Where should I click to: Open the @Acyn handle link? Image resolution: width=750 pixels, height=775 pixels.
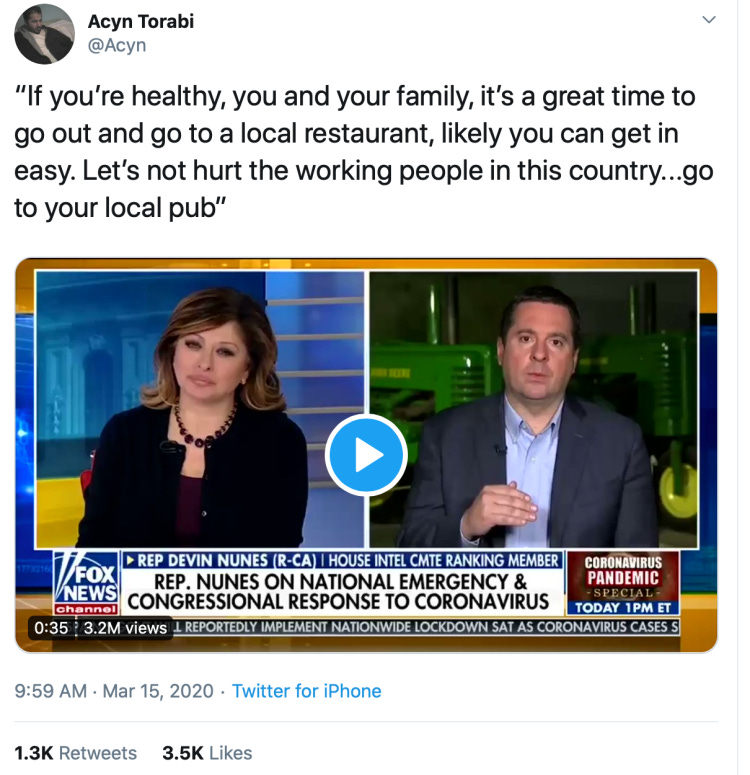click(x=117, y=45)
